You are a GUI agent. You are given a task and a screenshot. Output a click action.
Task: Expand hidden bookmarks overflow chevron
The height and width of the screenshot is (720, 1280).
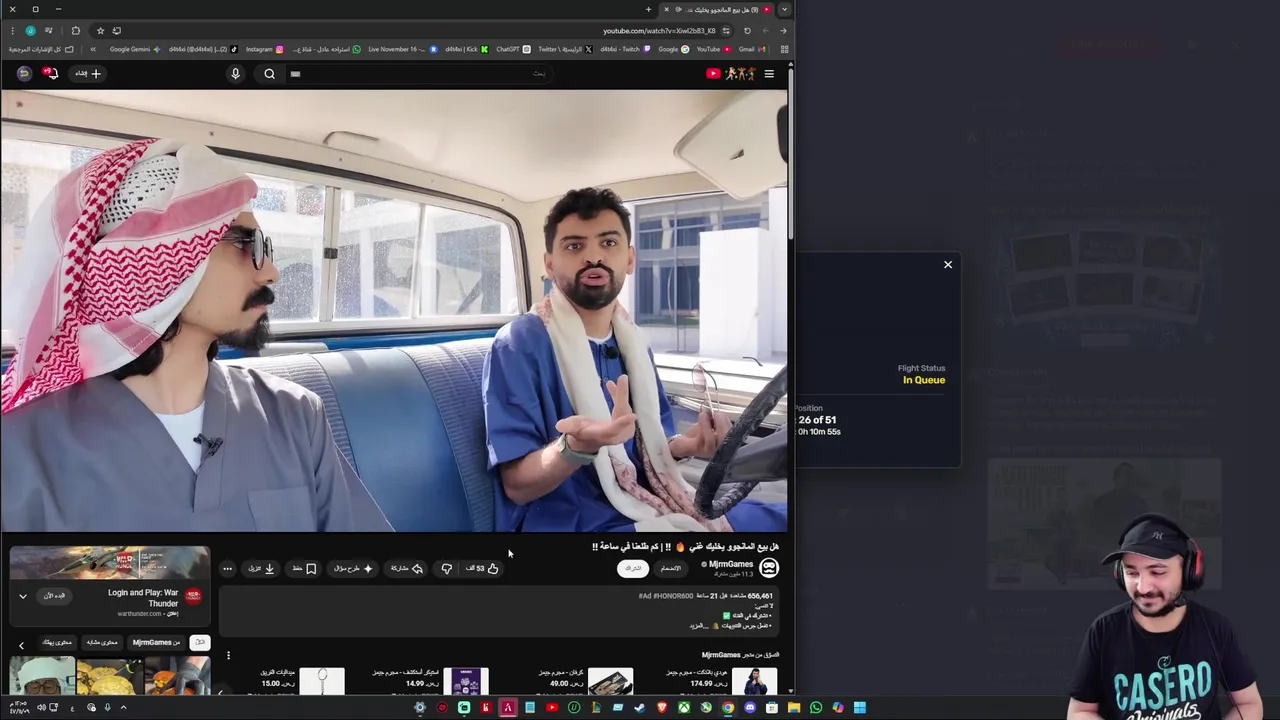[93, 49]
